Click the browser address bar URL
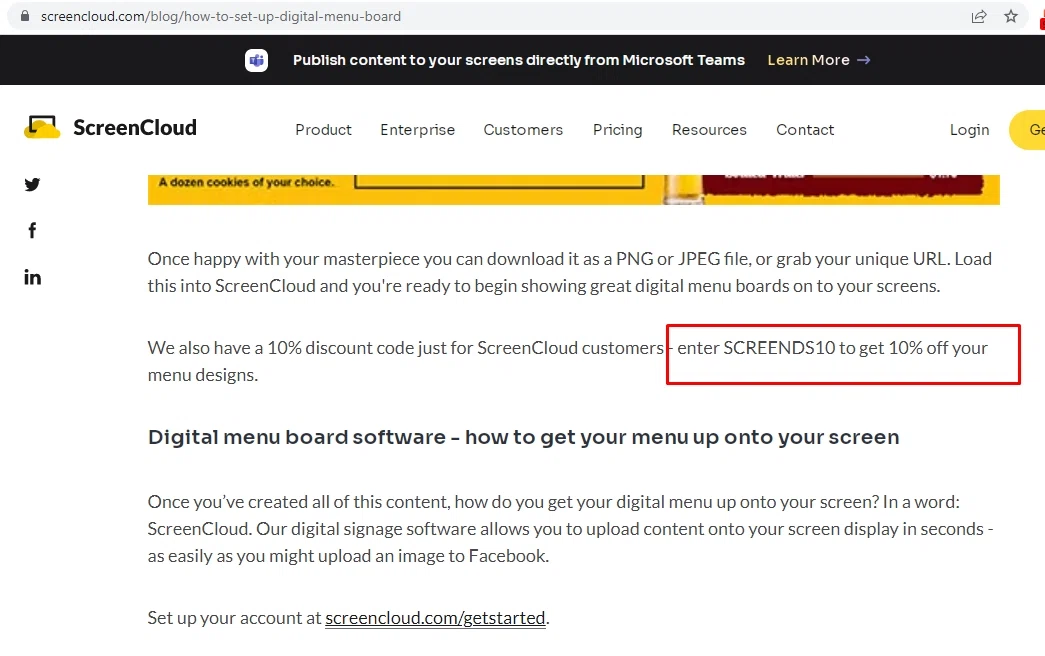This screenshot has height=656, width=1045. 221,16
